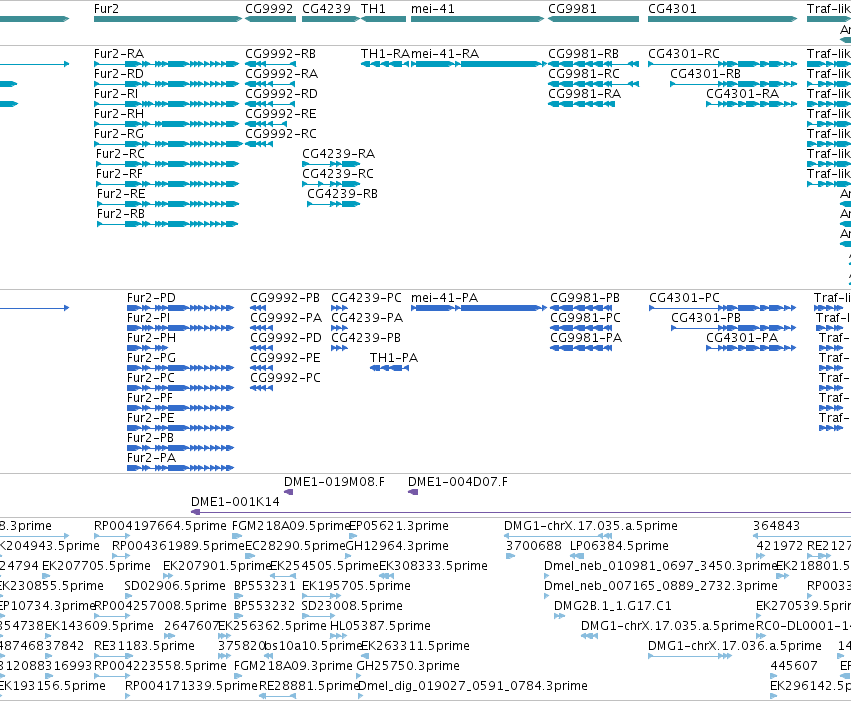This screenshot has height=701, width=851.
Task: Click the TH1-PA protein feature
Action: click(389, 368)
